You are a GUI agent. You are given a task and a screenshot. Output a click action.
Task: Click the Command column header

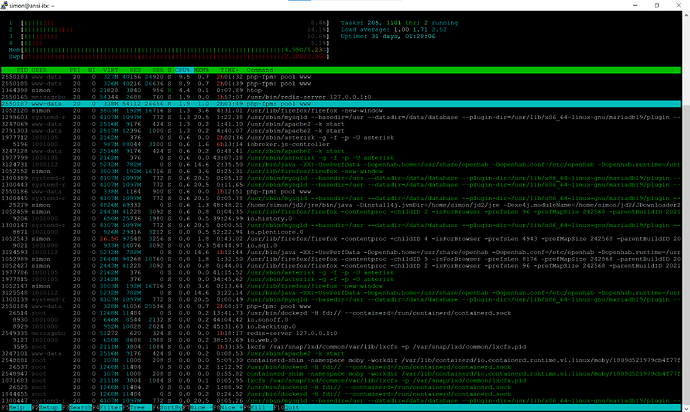click(x=260, y=70)
